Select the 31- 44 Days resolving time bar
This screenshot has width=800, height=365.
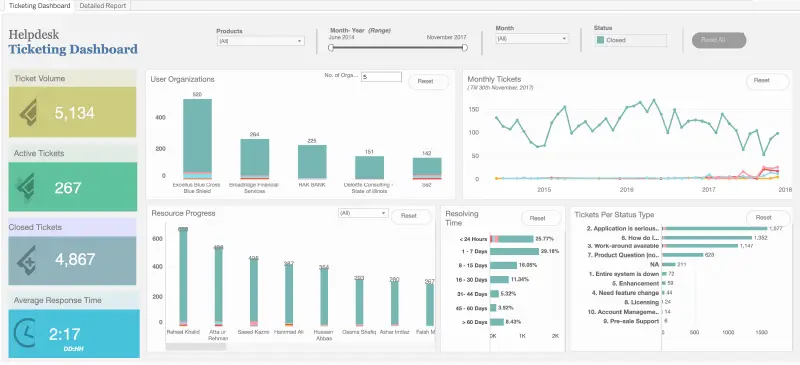tap(494, 294)
